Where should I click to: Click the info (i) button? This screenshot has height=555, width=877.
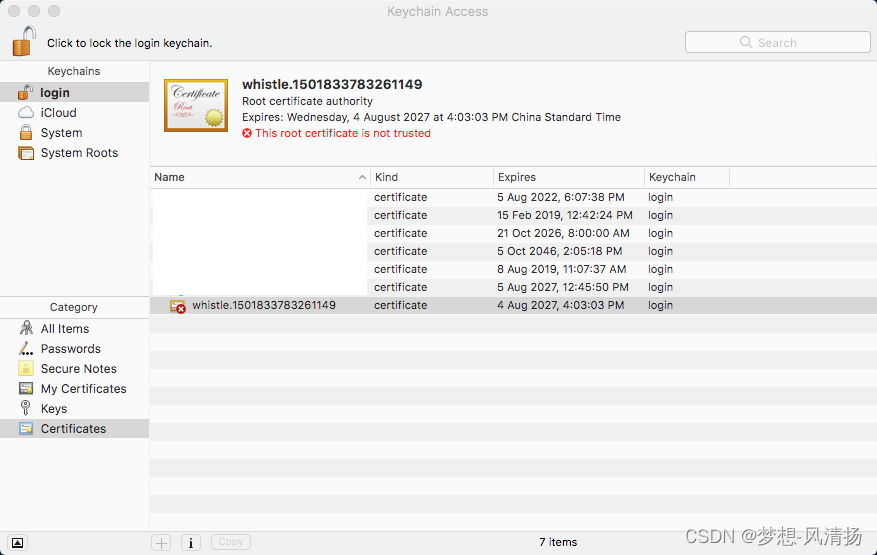[191, 542]
